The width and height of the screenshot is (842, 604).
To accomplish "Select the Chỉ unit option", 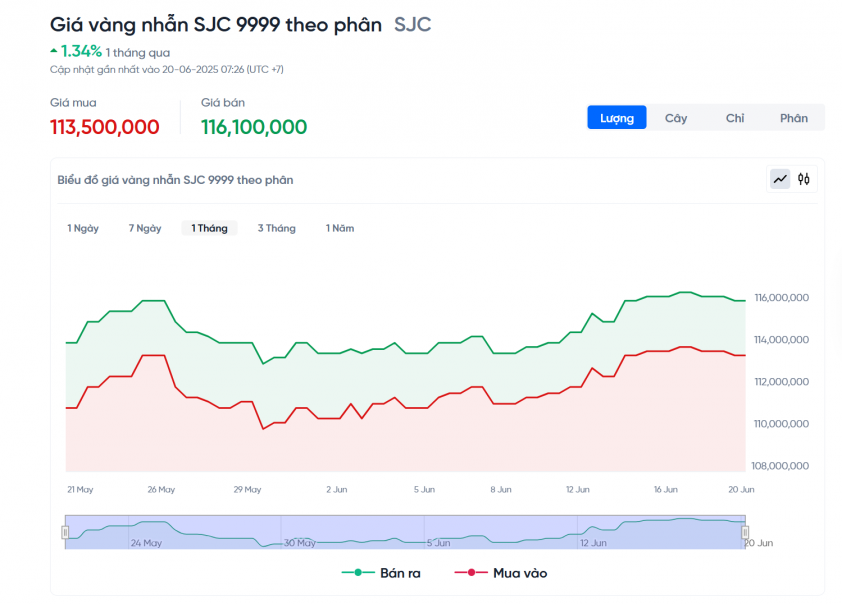I will (735, 118).
